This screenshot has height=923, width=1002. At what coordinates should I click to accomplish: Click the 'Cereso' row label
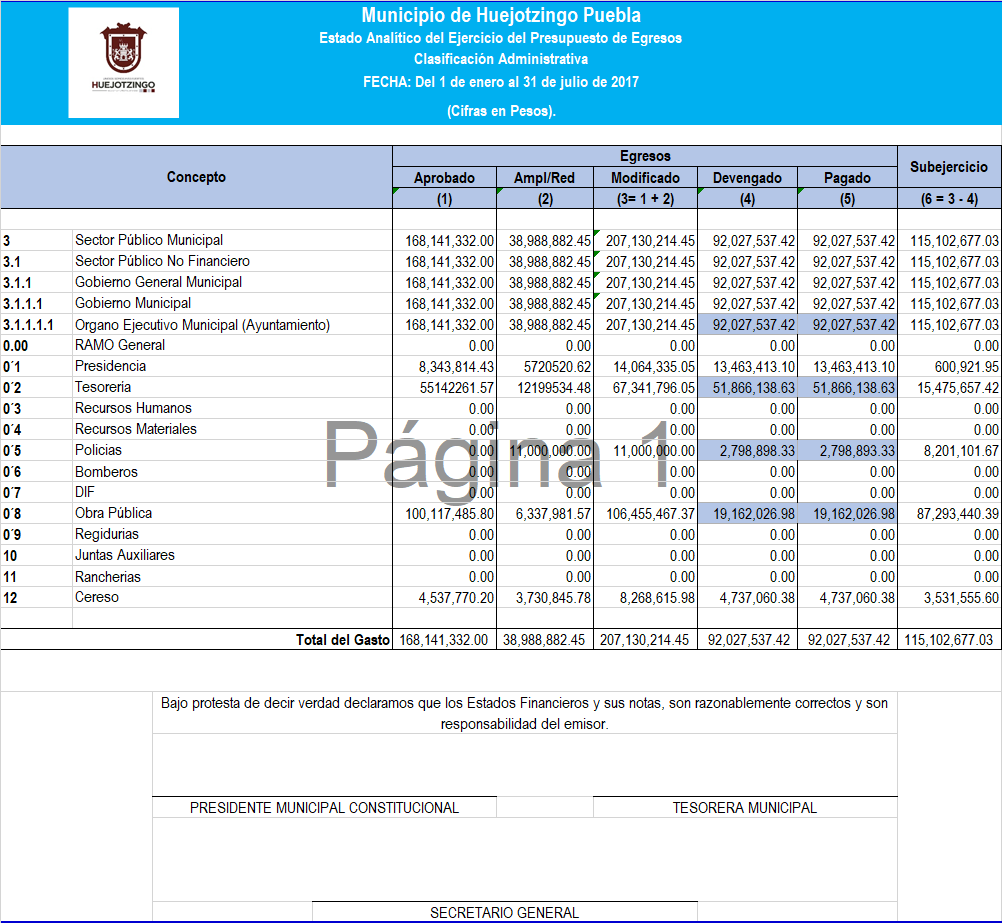[x=96, y=597]
